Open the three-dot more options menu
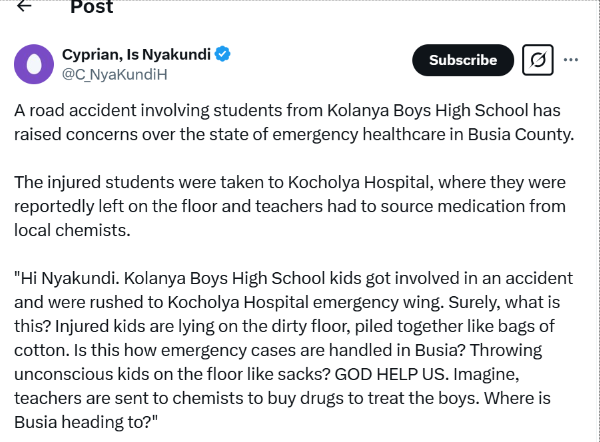 tap(571, 61)
